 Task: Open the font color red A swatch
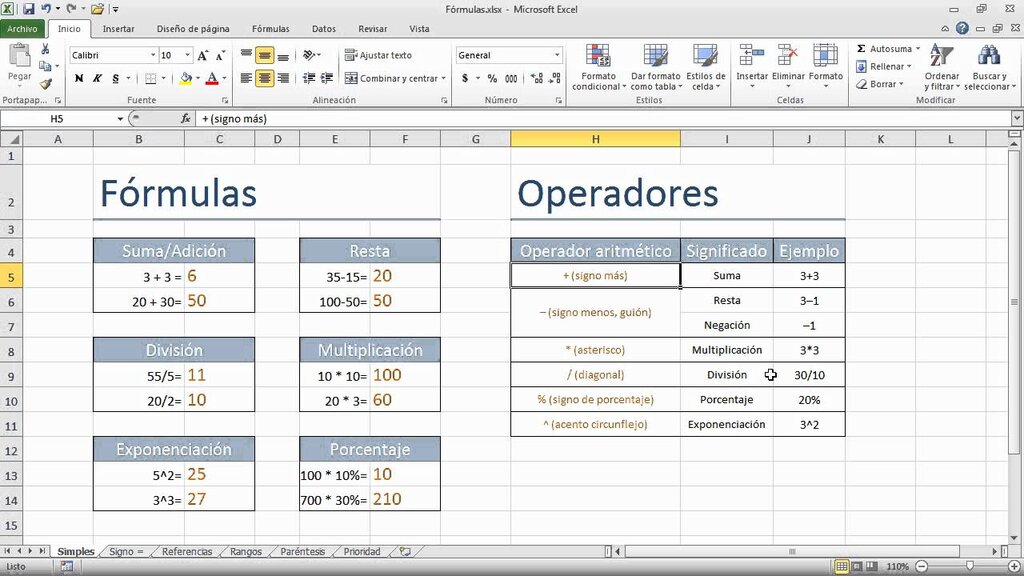click(x=212, y=78)
